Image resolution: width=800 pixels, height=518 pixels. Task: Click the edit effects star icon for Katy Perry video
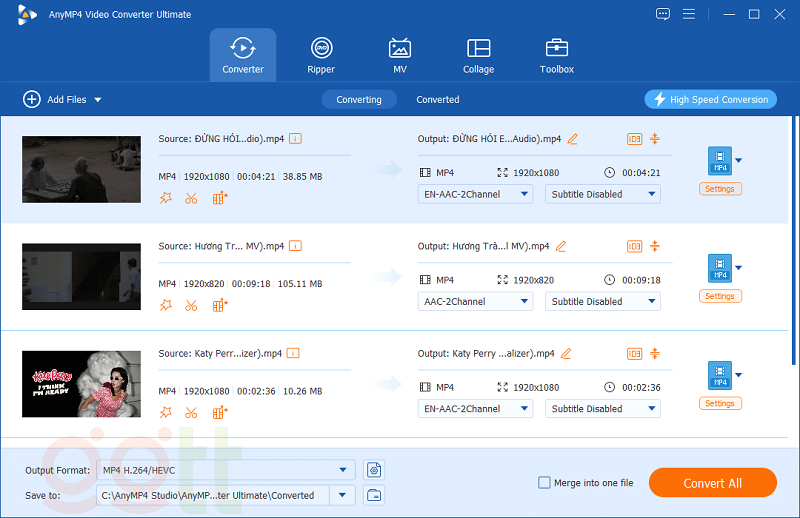[166, 412]
